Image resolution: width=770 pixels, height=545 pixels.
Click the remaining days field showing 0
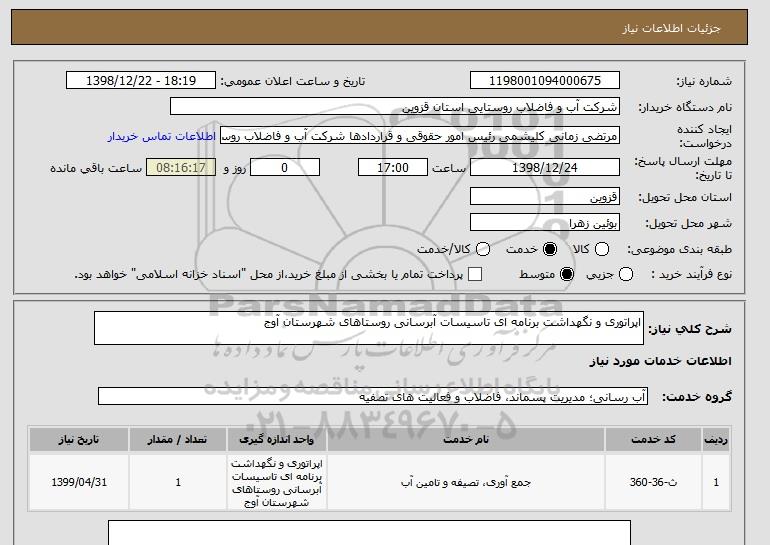pyautogui.click(x=285, y=167)
